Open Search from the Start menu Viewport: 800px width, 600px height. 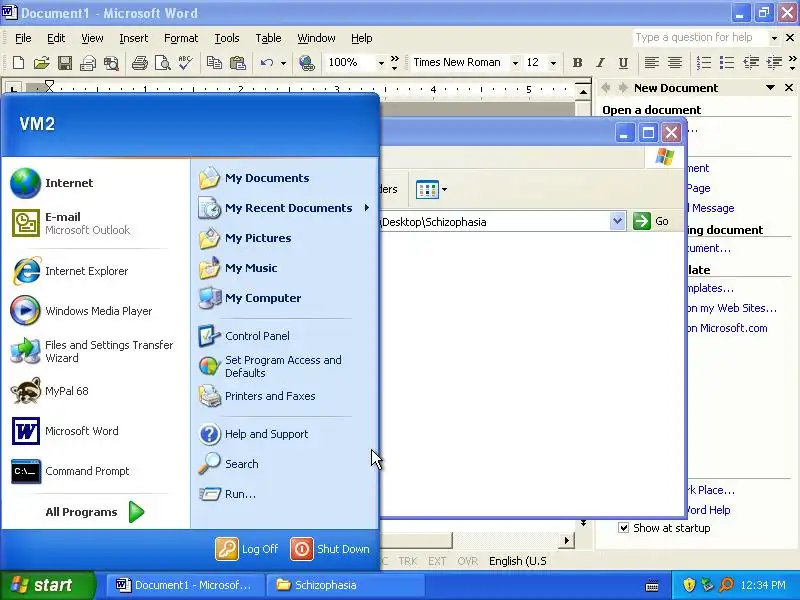click(x=285, y=464)
